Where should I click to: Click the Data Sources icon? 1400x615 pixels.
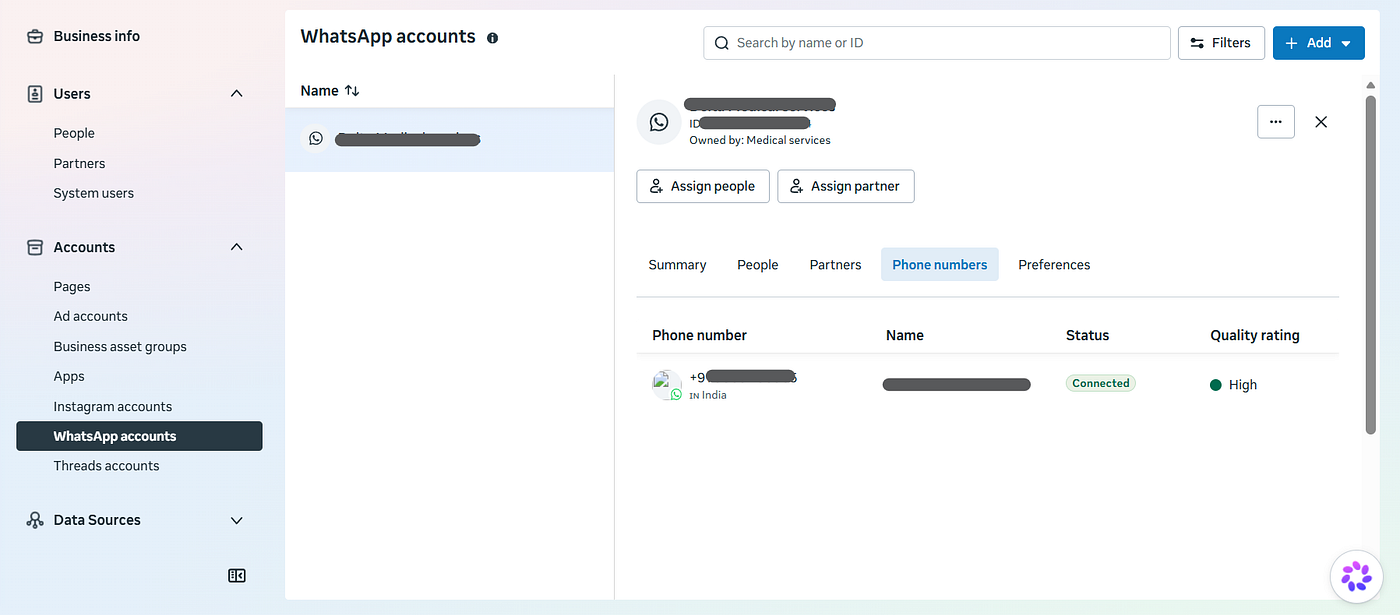(35, 520)
